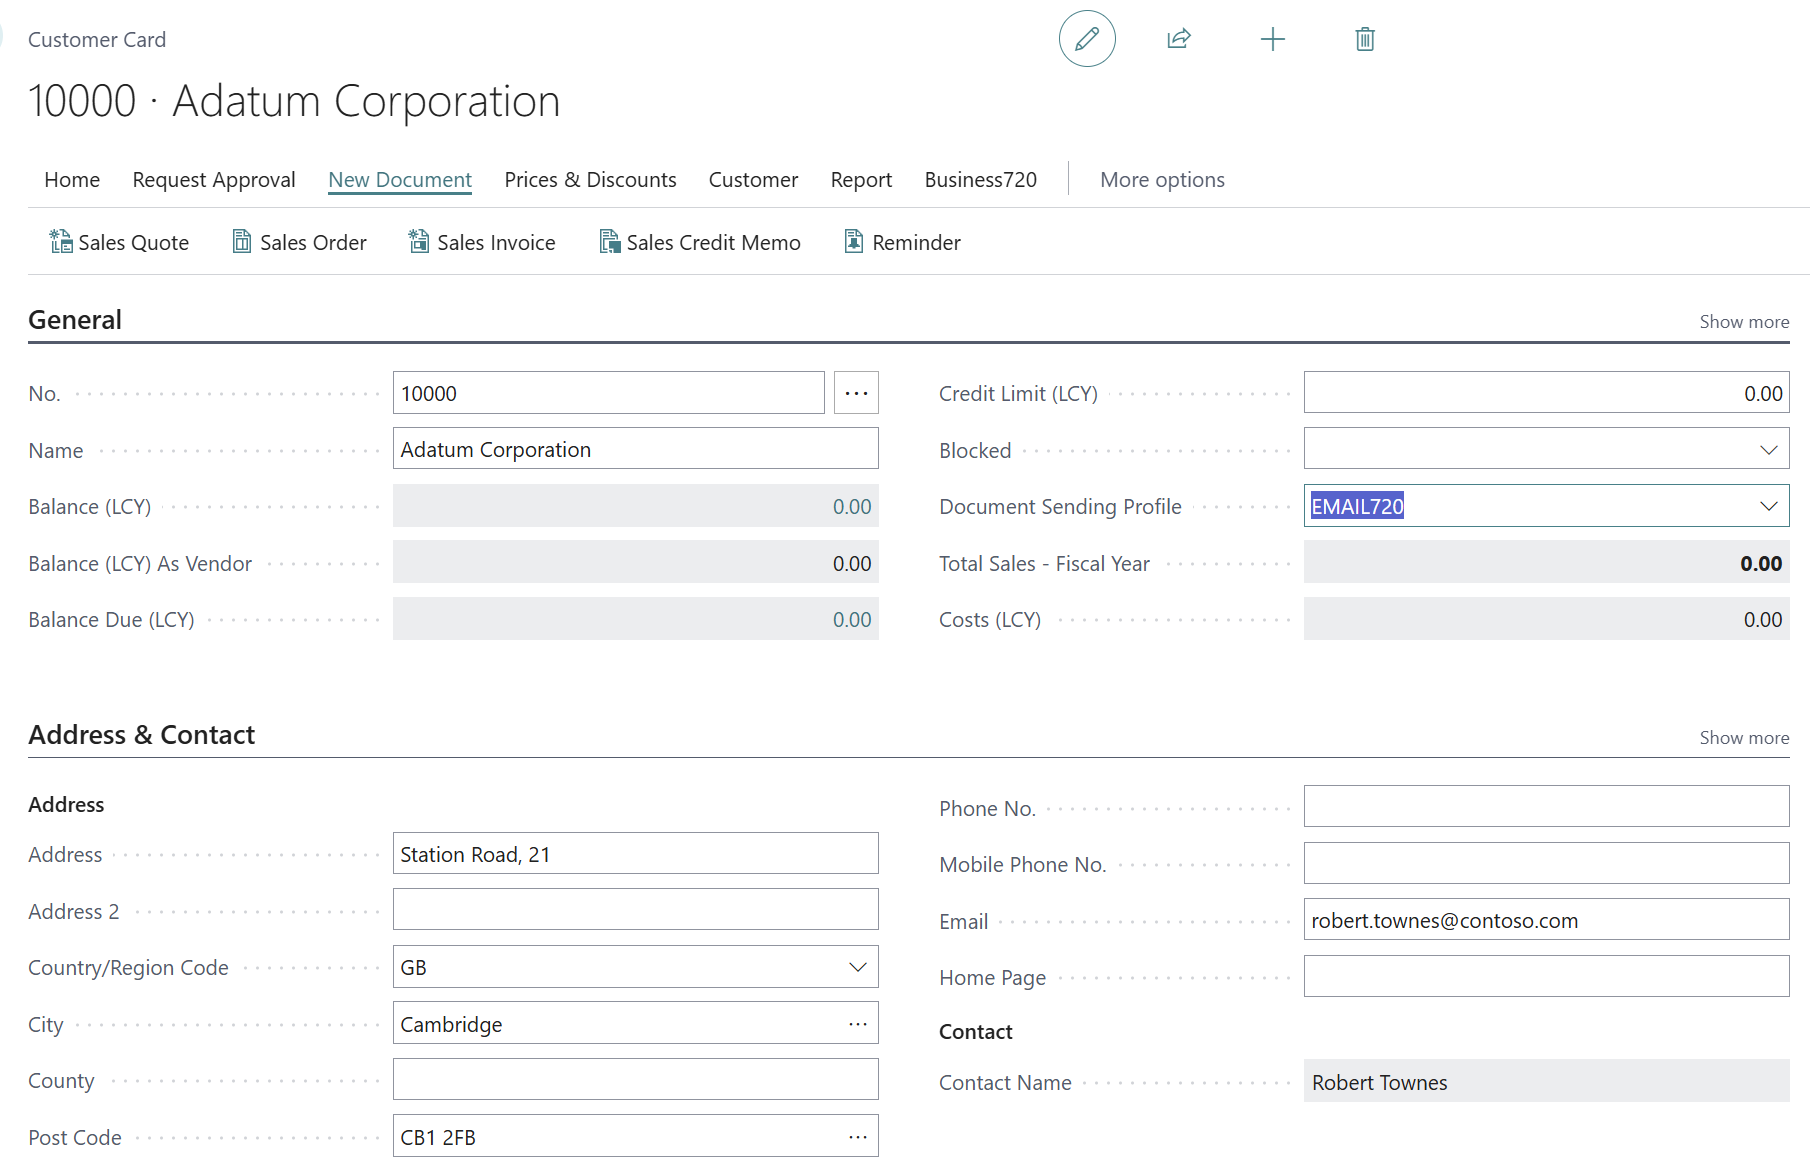Open the Business720 tab
Screen dimensions: 1810x1165
click(980, 180)
